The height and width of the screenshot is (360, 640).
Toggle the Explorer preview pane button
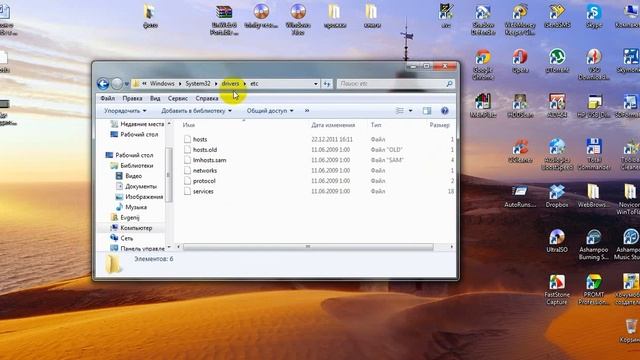point(427,111)
